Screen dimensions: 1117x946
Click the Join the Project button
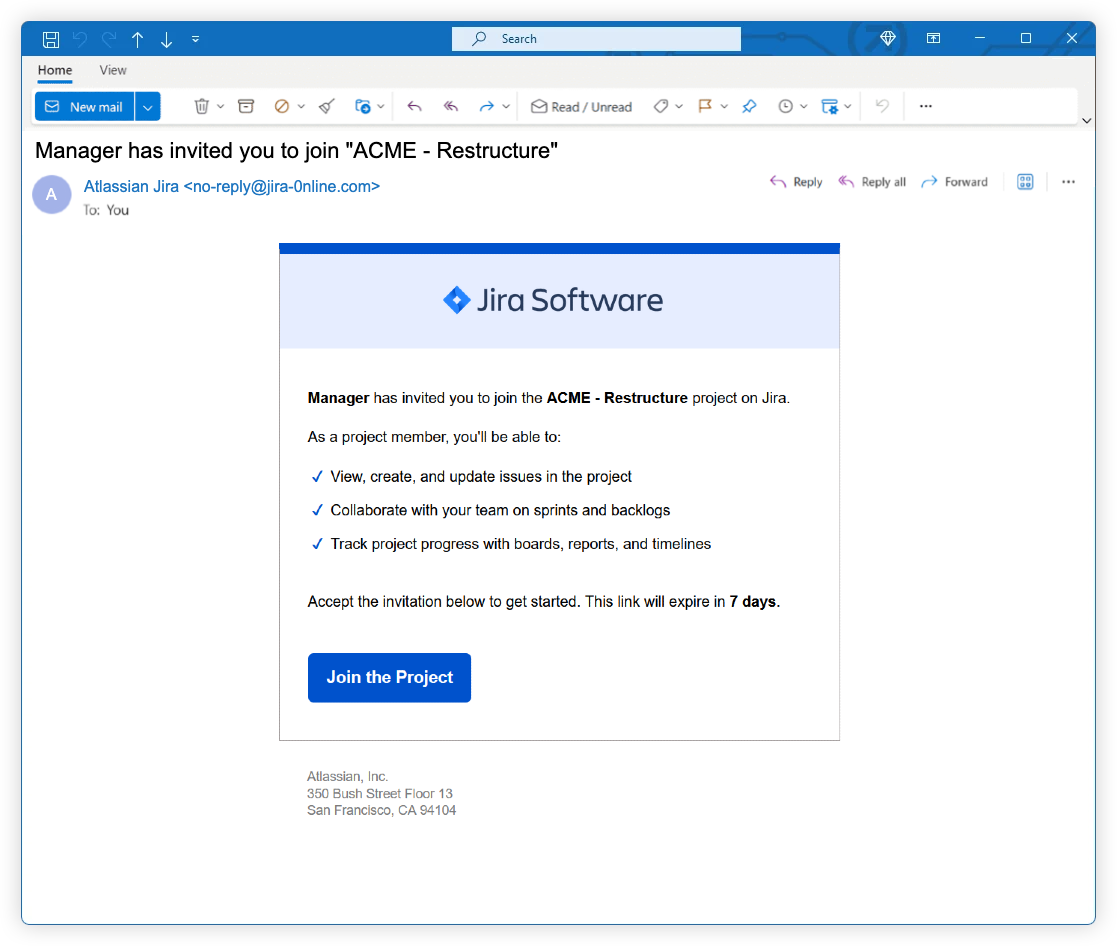[x=389, y=677]
